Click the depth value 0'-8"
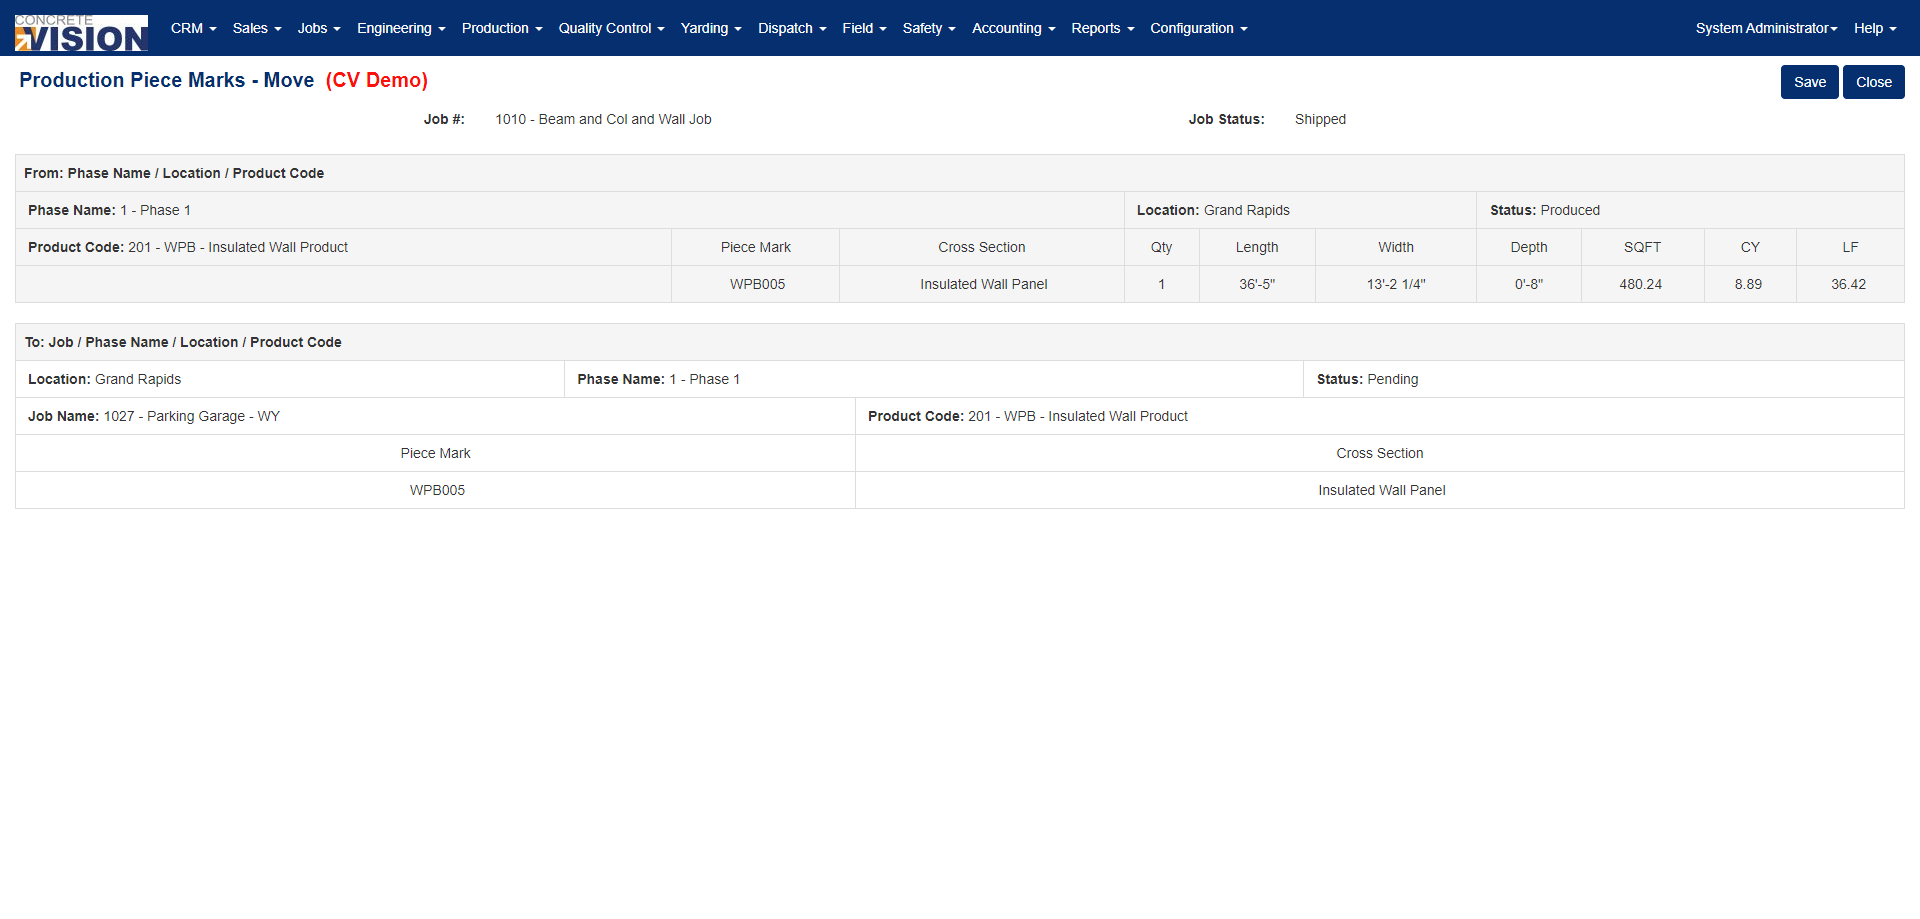The height and width of the screenshot is (919, 1920). [1528, 284]
